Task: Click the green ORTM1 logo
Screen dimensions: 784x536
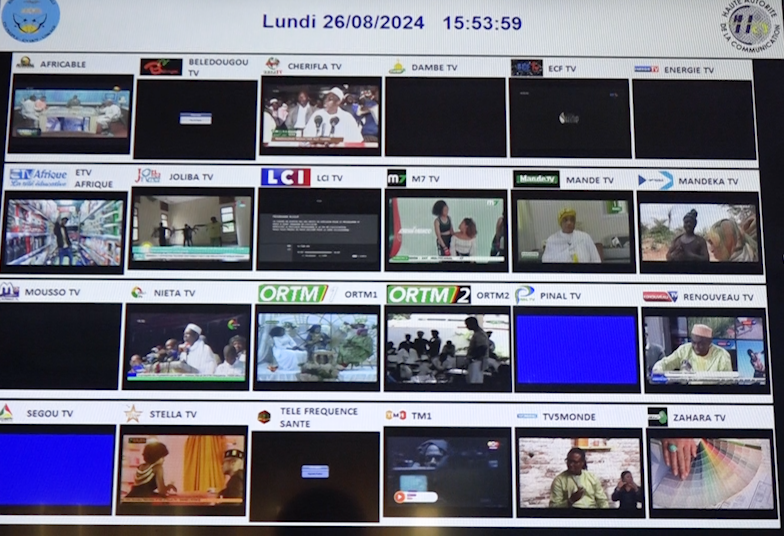Action: pos(293,294)
